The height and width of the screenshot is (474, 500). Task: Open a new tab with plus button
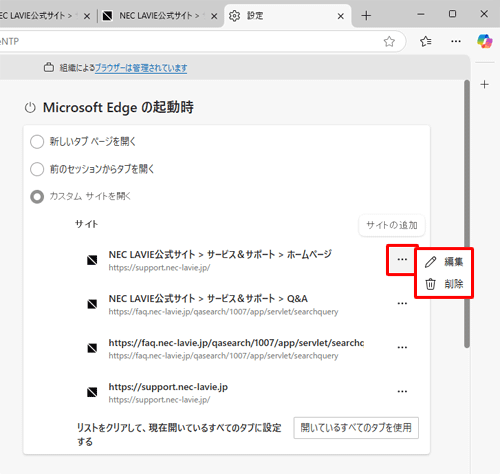click(x=366, y=16)
